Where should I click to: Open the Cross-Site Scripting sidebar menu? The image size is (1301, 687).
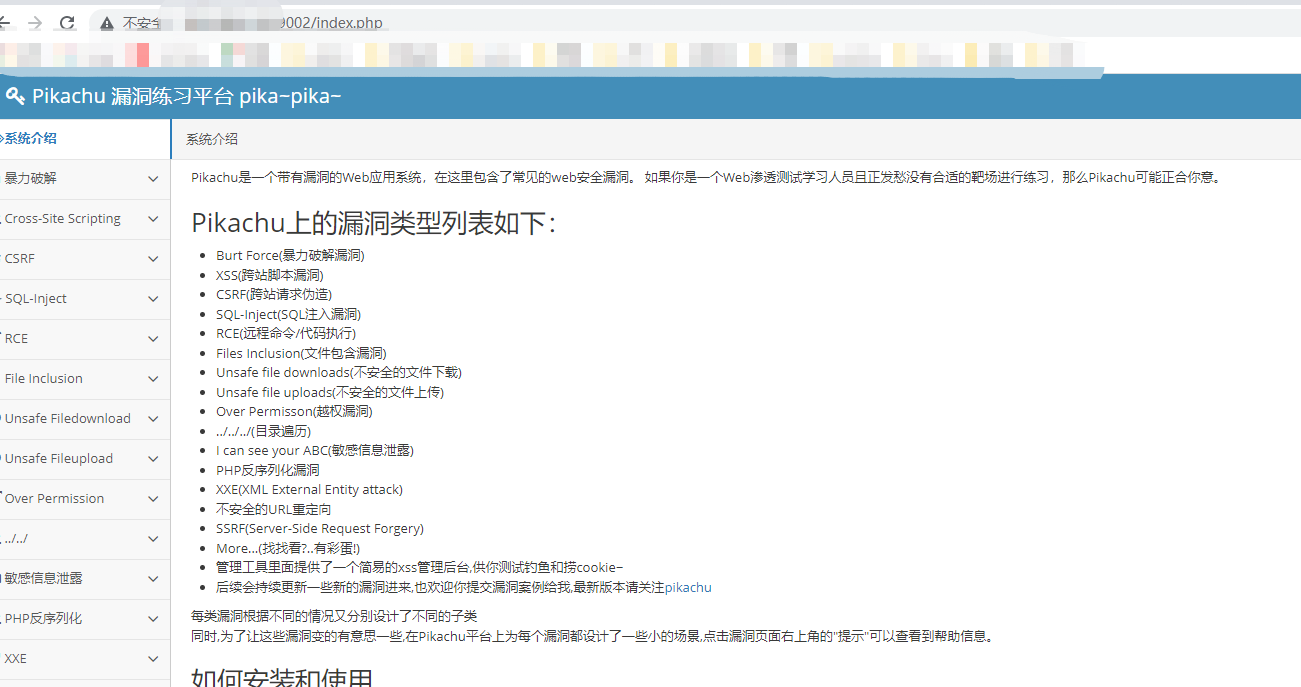pyautogui.click(x=85, y=219)
